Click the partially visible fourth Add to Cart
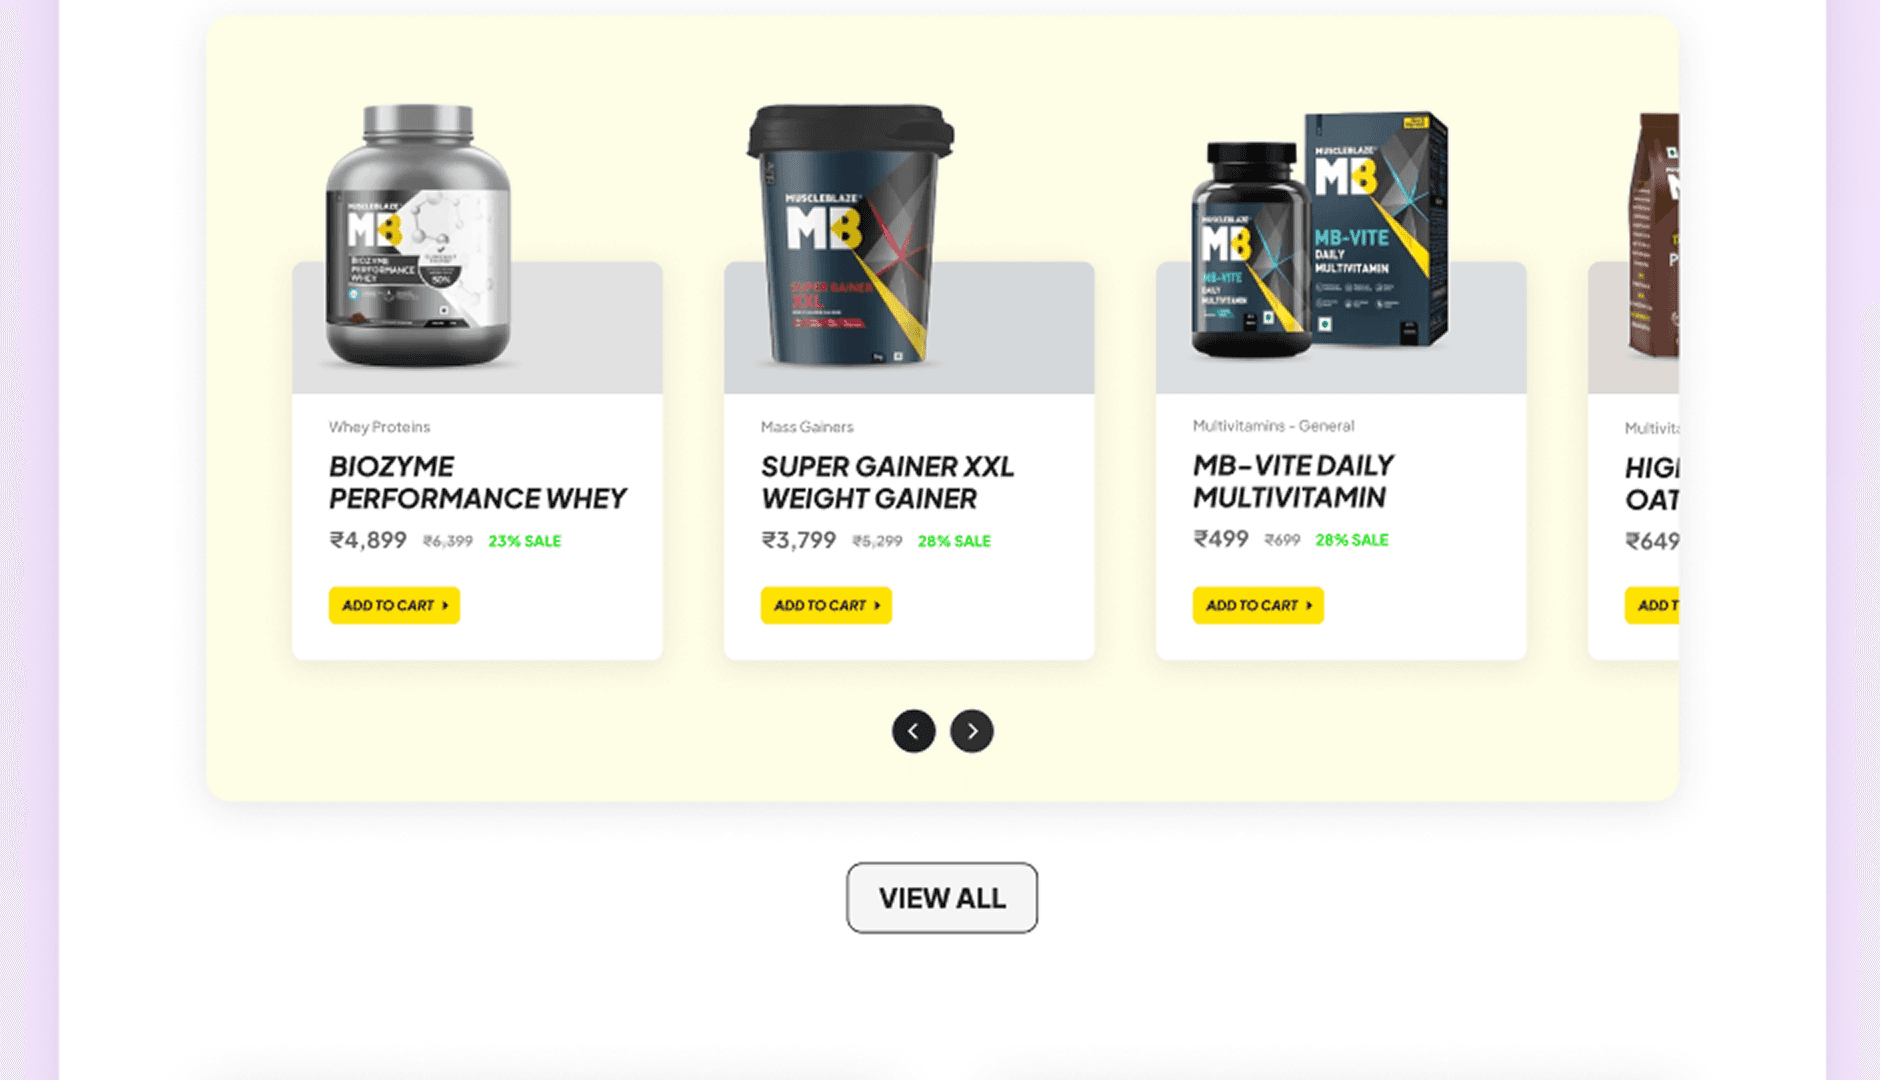1880x1080 pixels. tap(1652, 605)
